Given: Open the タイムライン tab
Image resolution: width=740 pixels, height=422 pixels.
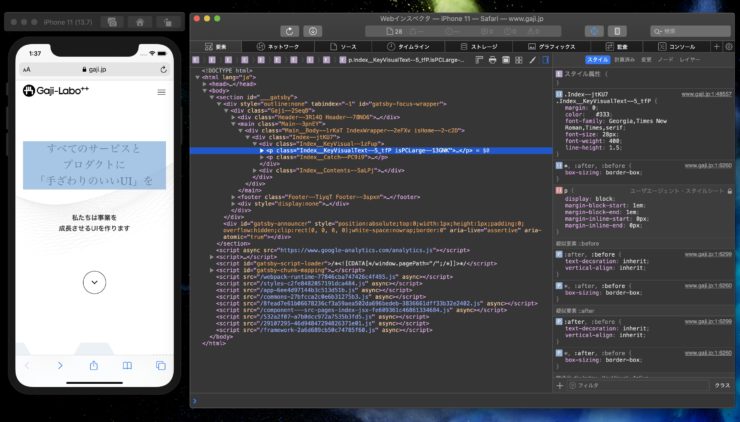Looking at the screenshot, I should click(408, 47).
